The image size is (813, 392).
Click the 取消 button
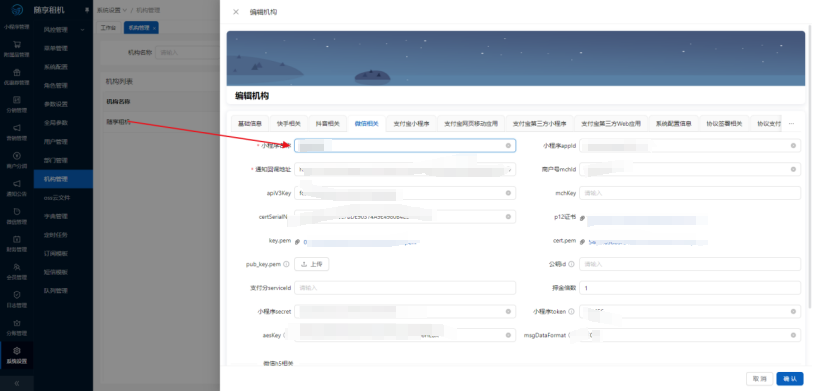tap(760, 379)
